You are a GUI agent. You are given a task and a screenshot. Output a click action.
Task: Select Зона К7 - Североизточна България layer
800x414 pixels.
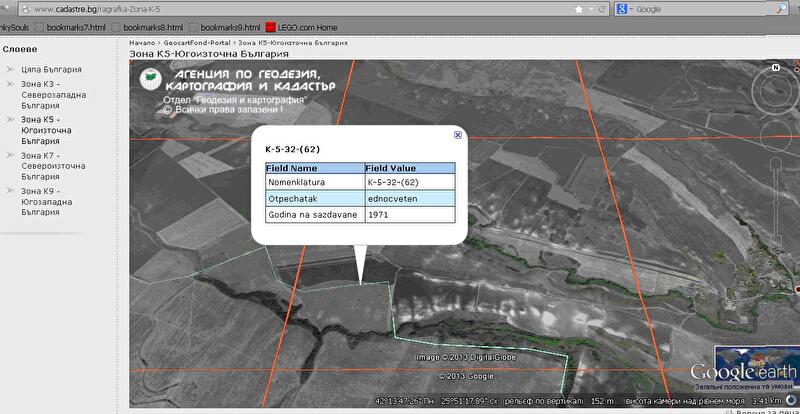pos(53,166)
